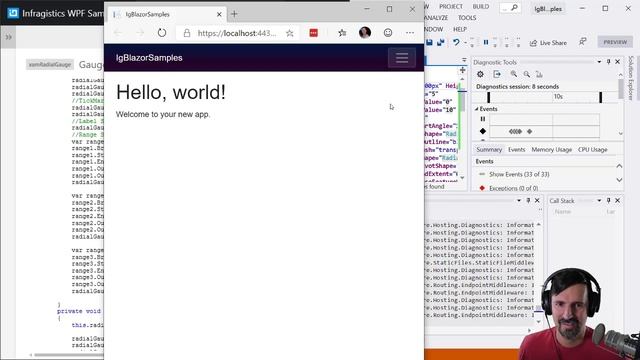640x360 pixels.
Task: Click Exceptions (0 of 0) link
Action: tap(513, 188)
